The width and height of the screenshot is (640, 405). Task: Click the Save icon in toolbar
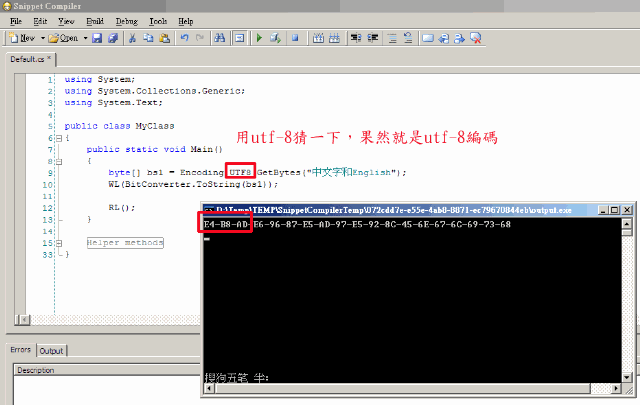pyautogui.click(x=98, y=38)
